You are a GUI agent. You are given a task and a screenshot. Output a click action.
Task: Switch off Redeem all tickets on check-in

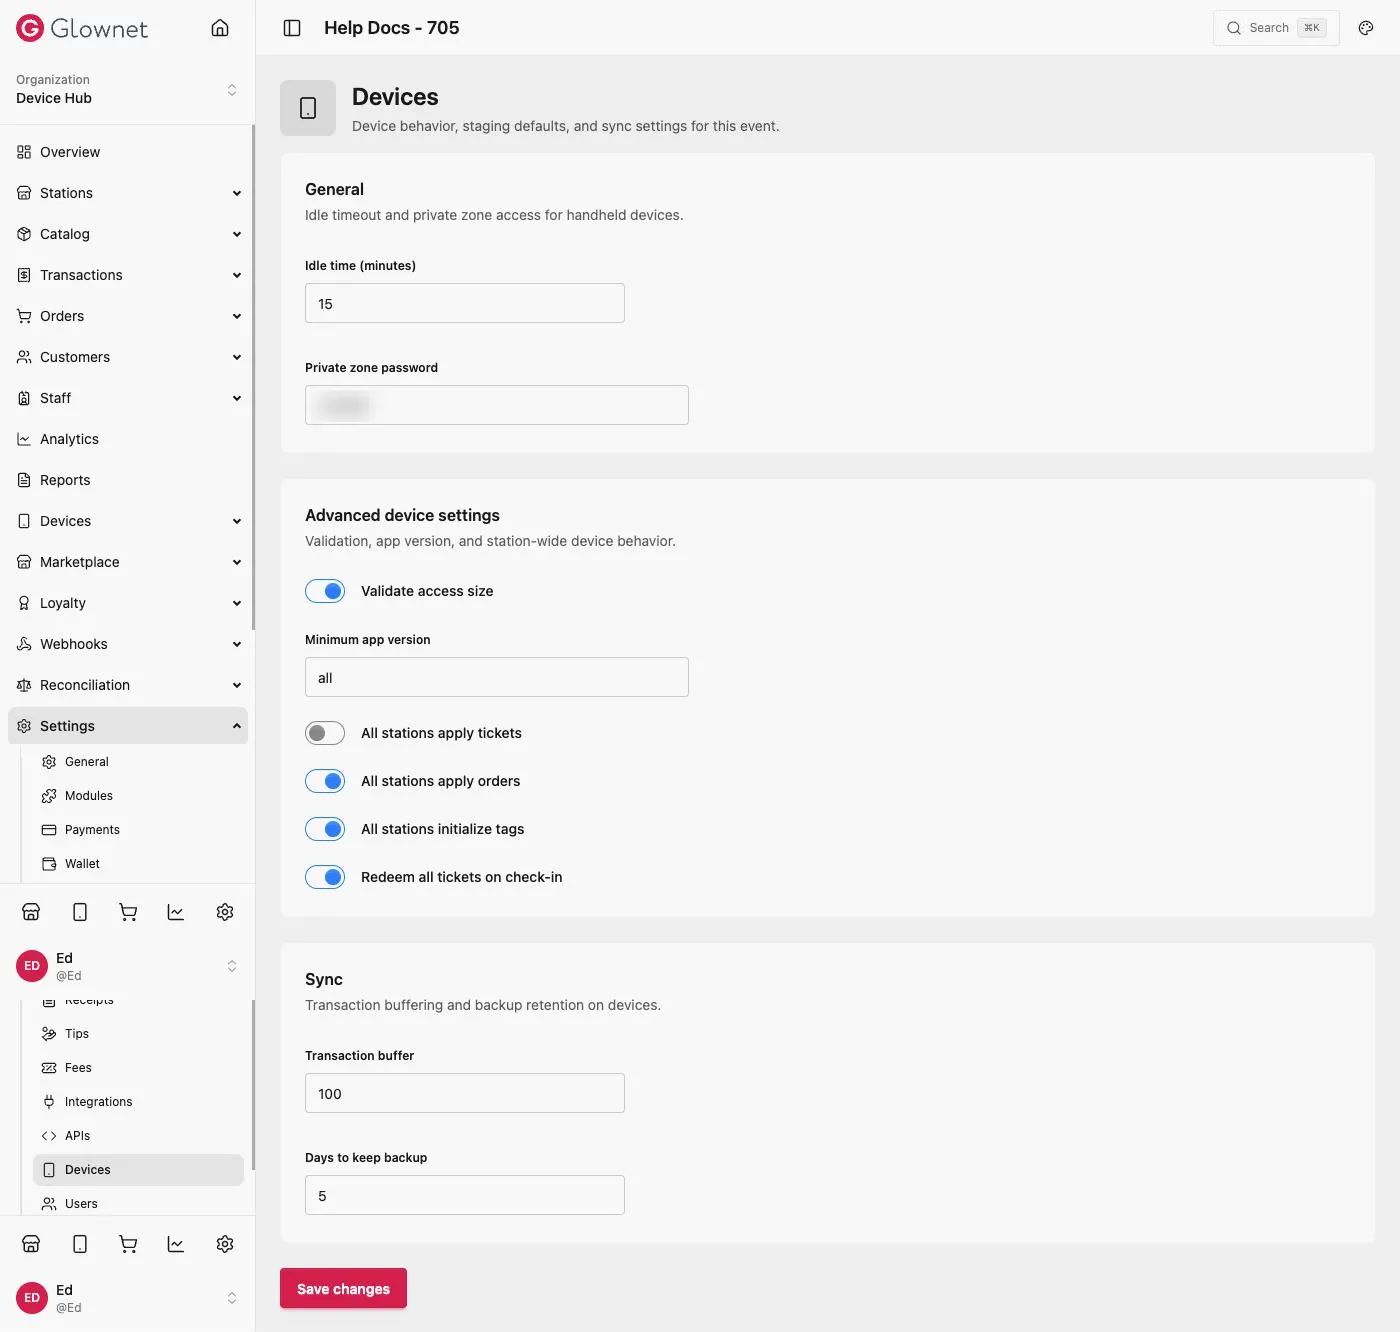coord(325,877)
